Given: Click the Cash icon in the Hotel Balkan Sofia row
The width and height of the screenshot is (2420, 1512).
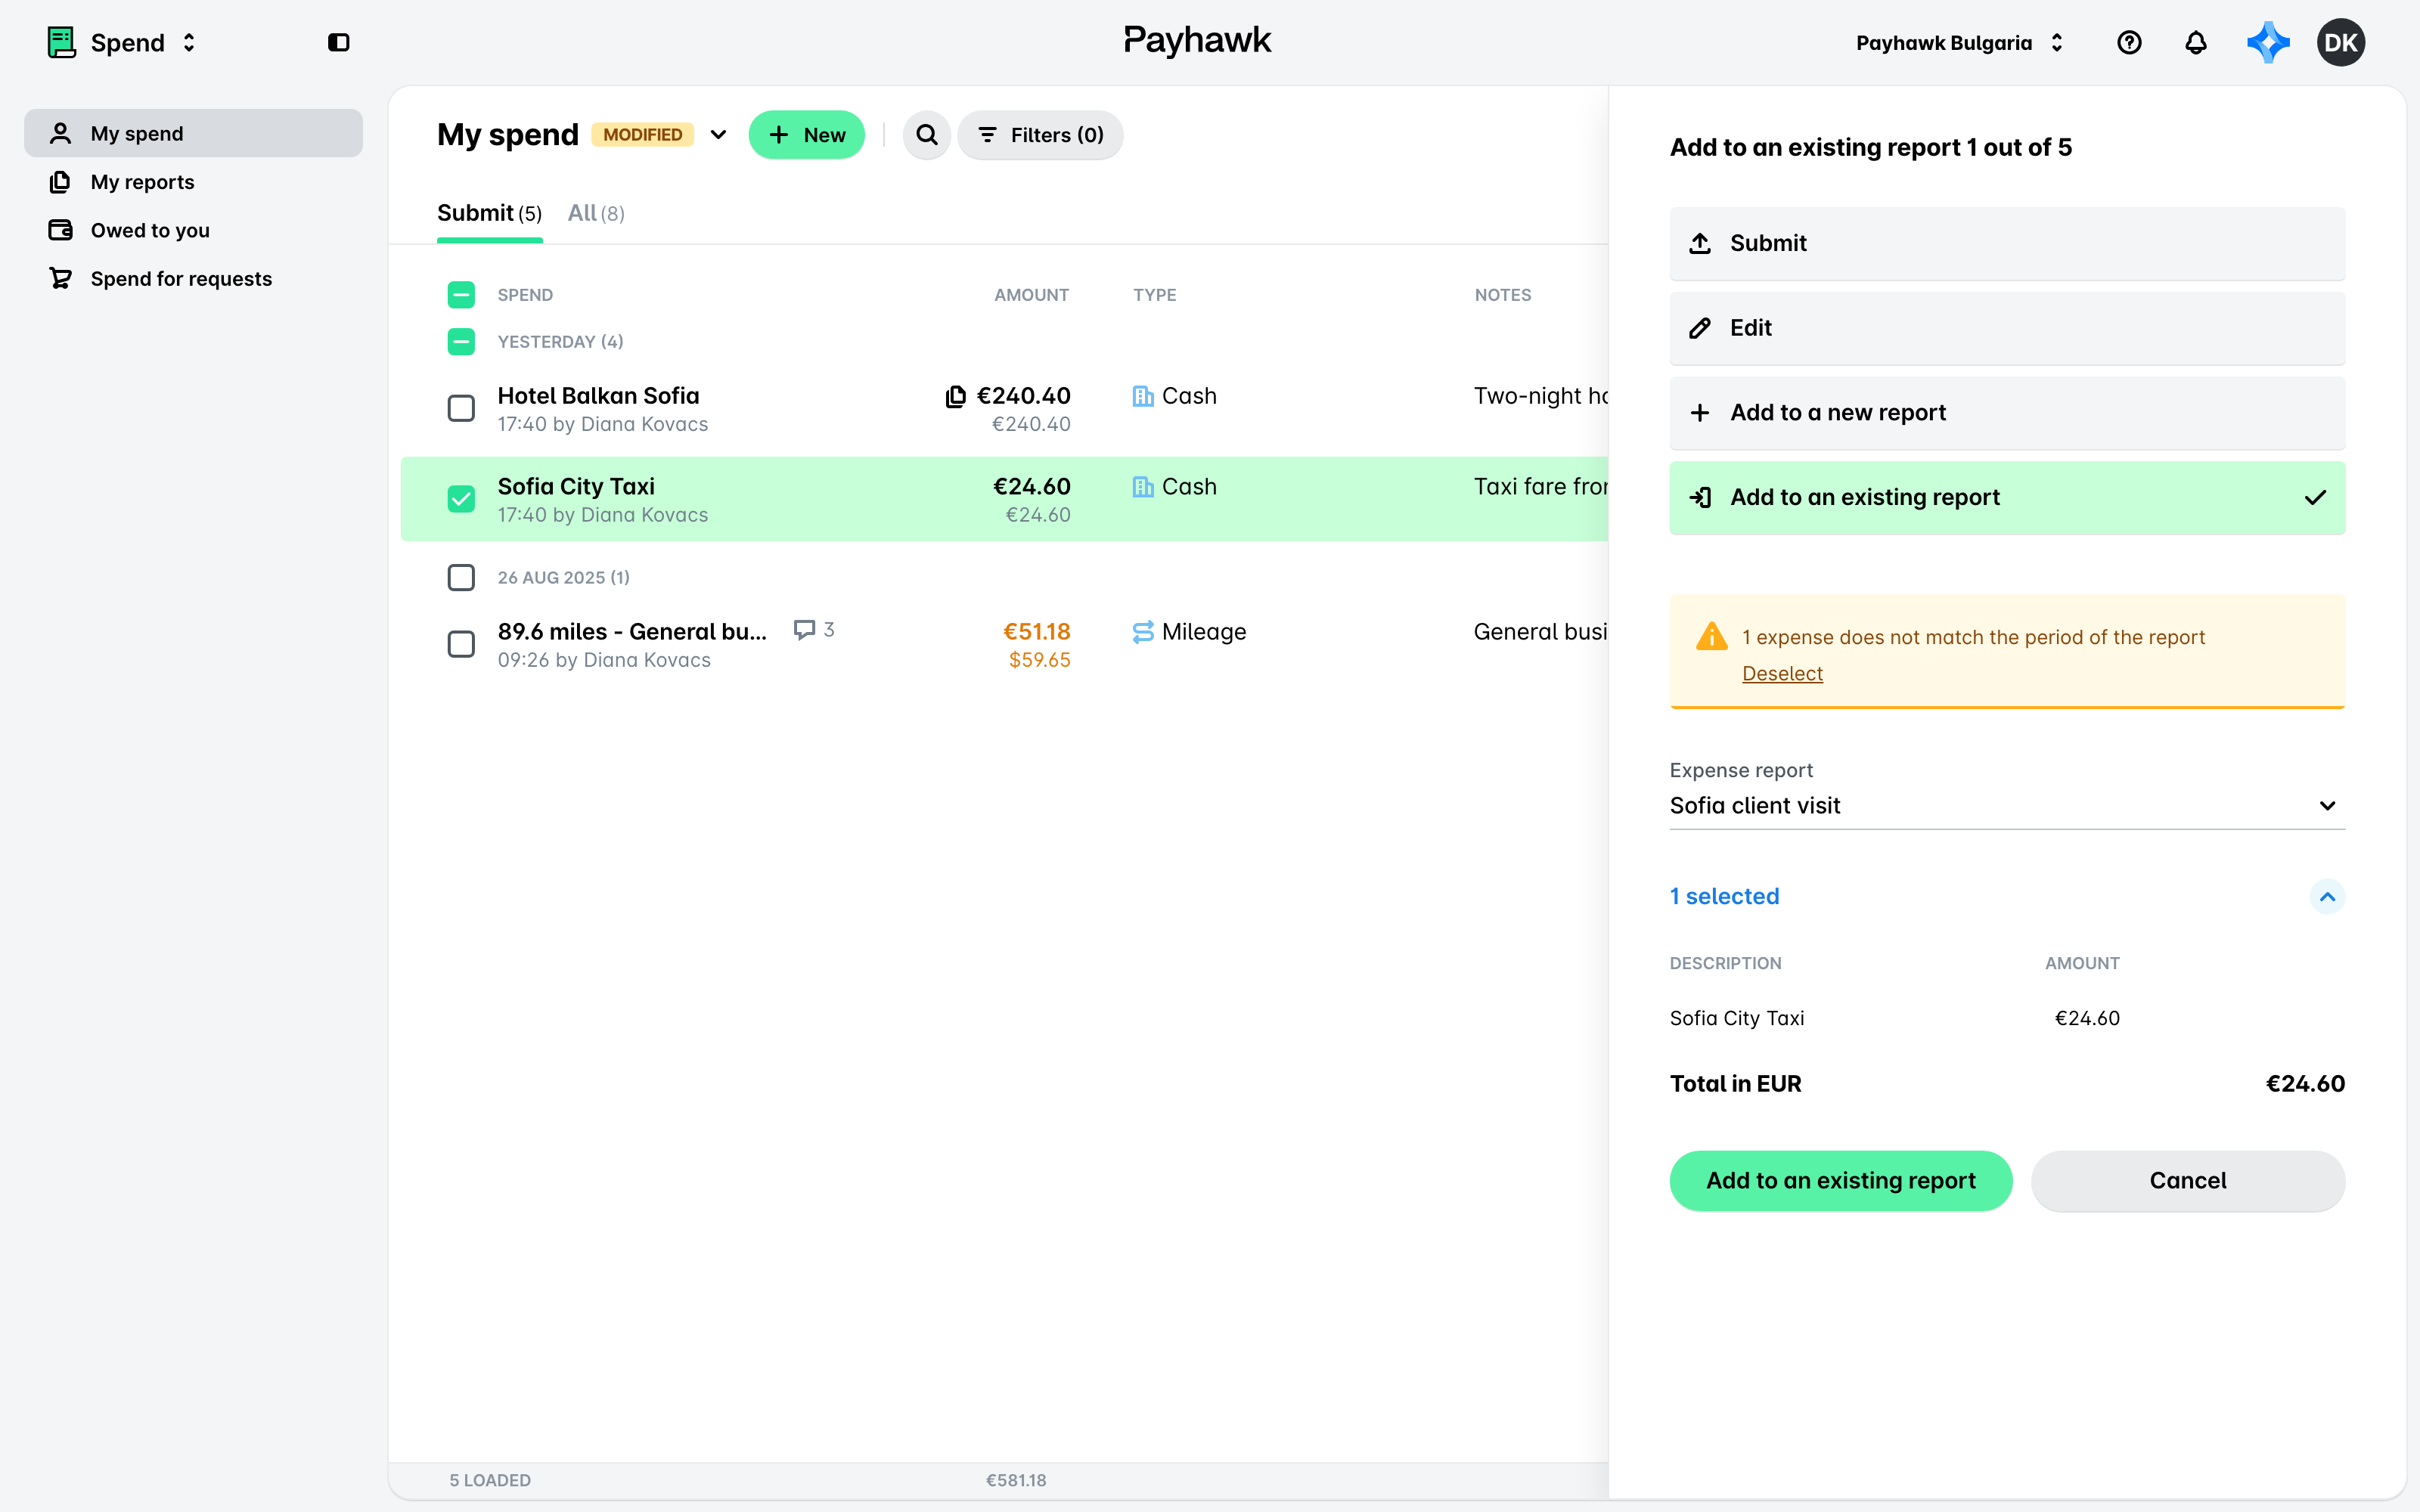Looking at the screenshot, I should pyautogui.click(x=1143, y=396).
